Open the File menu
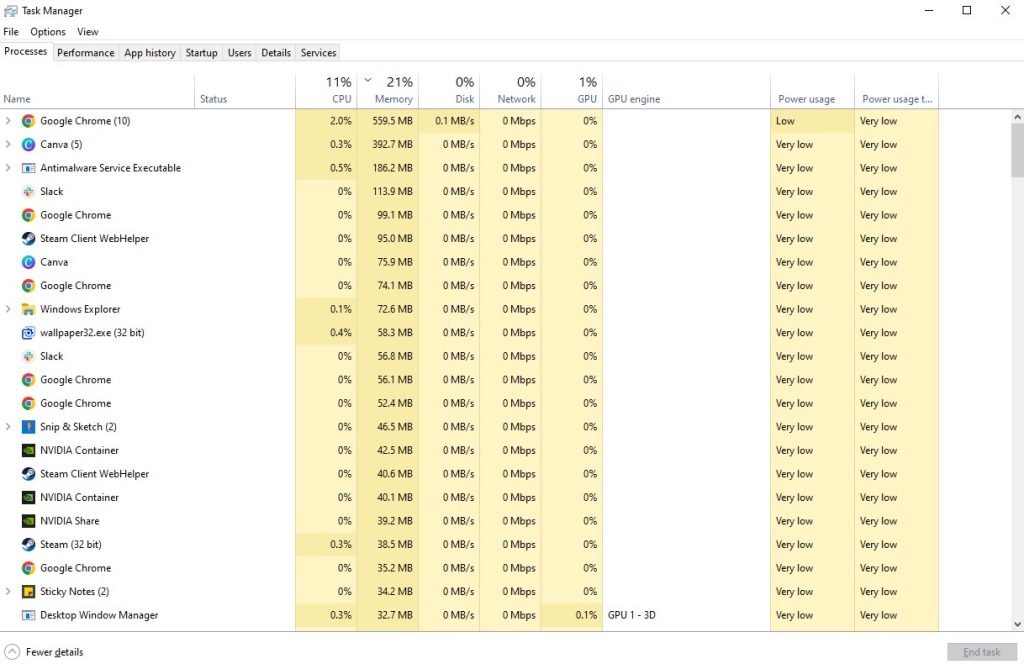The height and width of the screenshot is (669, 1024). pos(11,31)
